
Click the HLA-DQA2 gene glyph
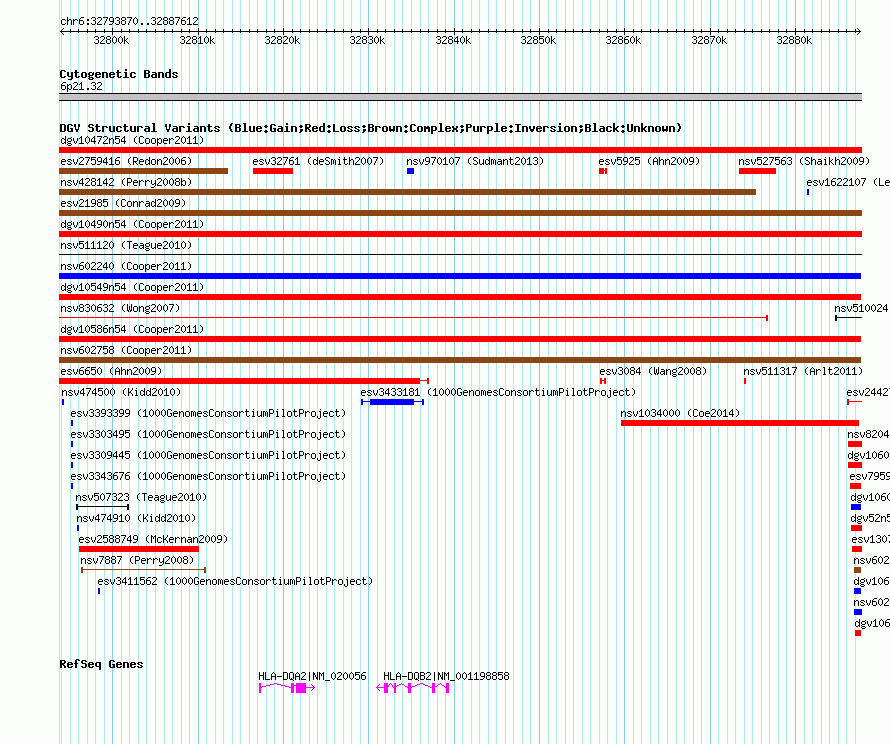287,688
